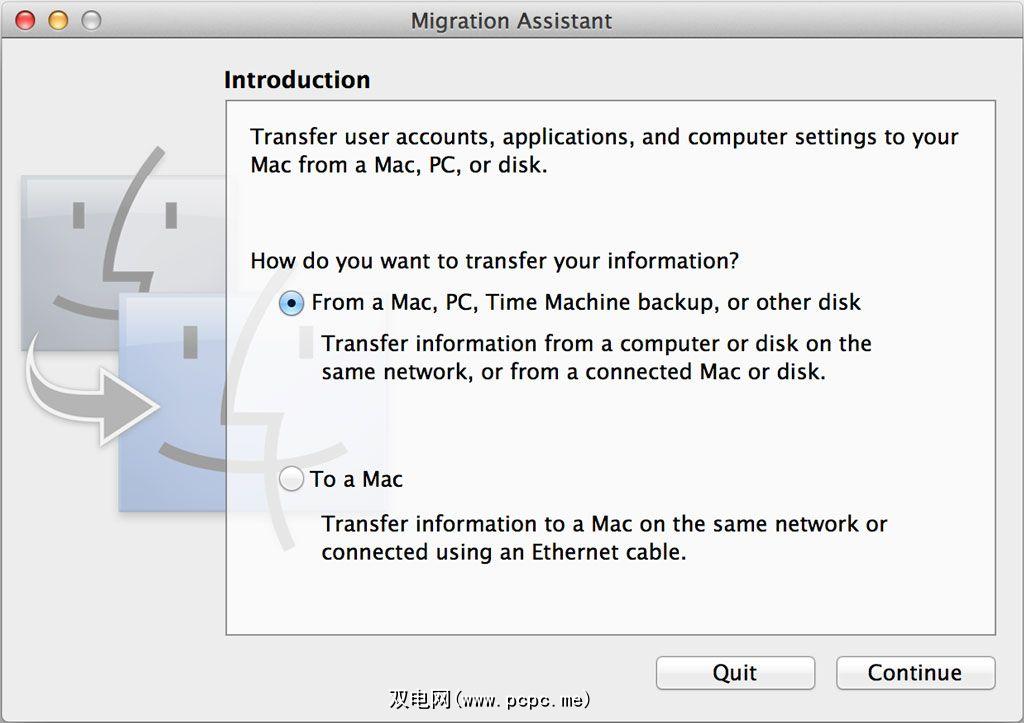Click the "same network, or from a connected Mac" description
1024x723 pixels.
coord(573,372)
